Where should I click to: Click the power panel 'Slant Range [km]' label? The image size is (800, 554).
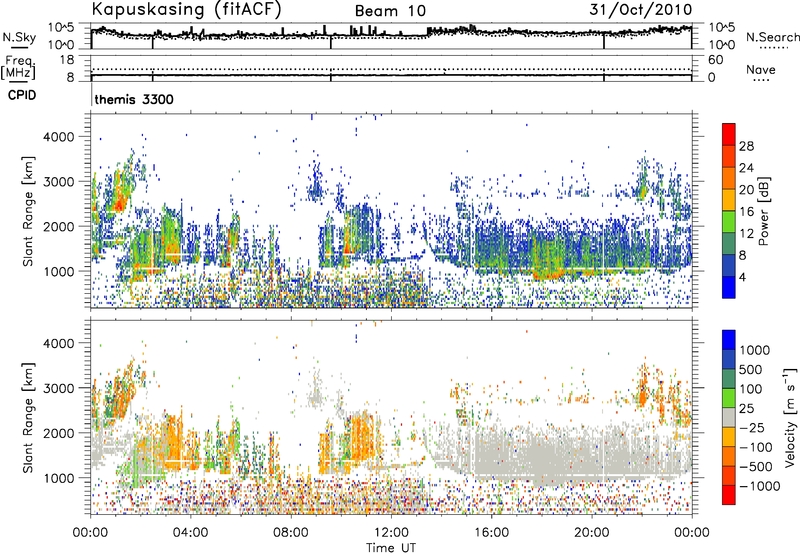(28, 211)
